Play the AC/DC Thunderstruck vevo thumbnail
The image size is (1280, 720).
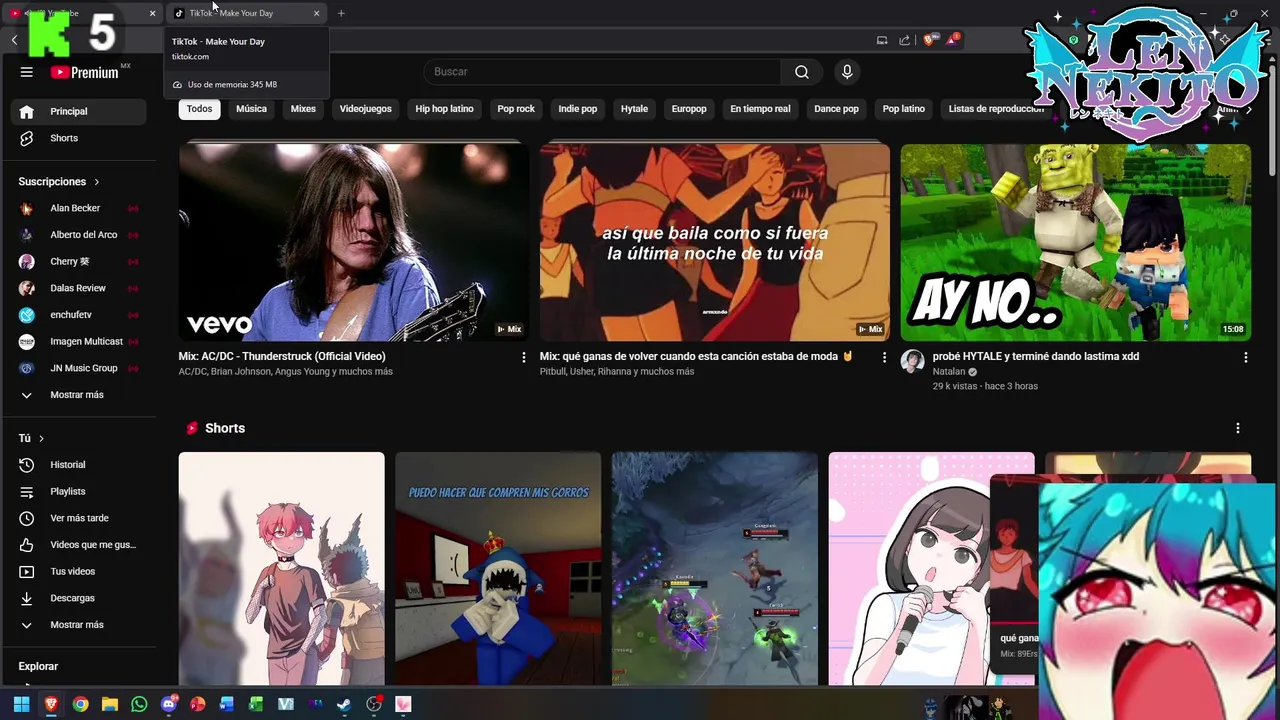[x=354, y=242]
